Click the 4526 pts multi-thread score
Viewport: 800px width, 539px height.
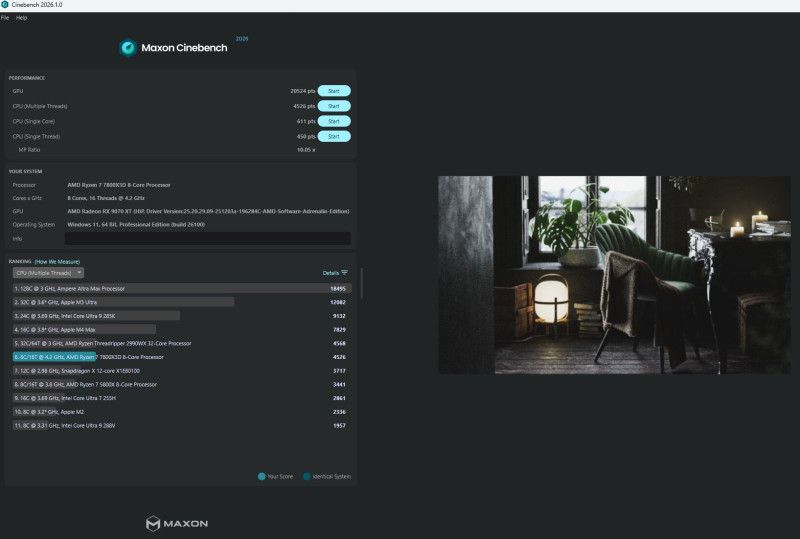pyautogui.click(x=304, y=106)
